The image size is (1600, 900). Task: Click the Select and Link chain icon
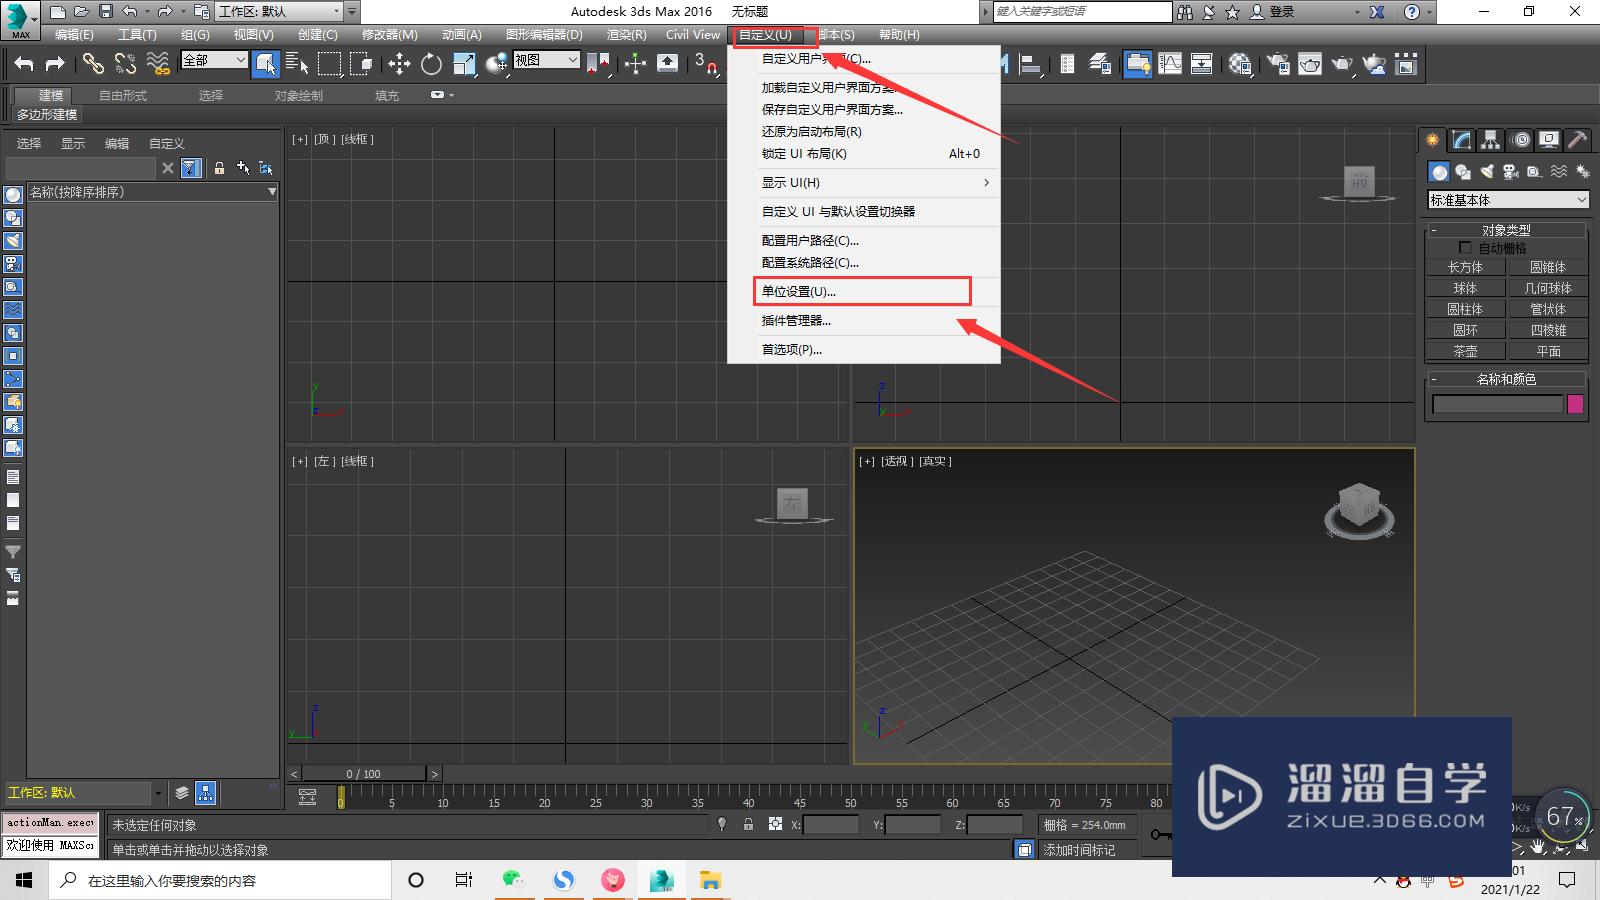(x=93, y=65)
